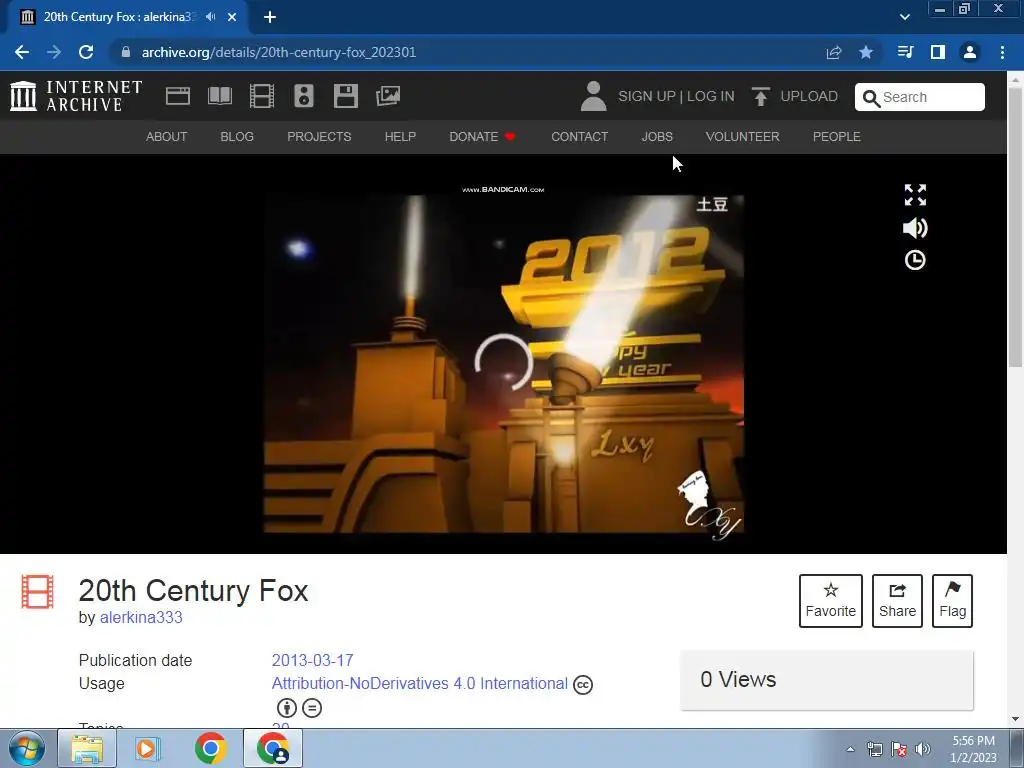
Task: Open system volume tray icon
Action: tap(923, 749)
